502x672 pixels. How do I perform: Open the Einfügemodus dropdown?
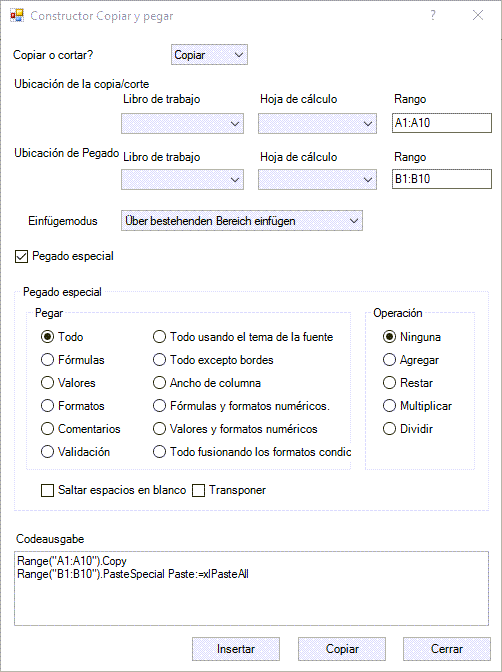[x=242, y=221]
